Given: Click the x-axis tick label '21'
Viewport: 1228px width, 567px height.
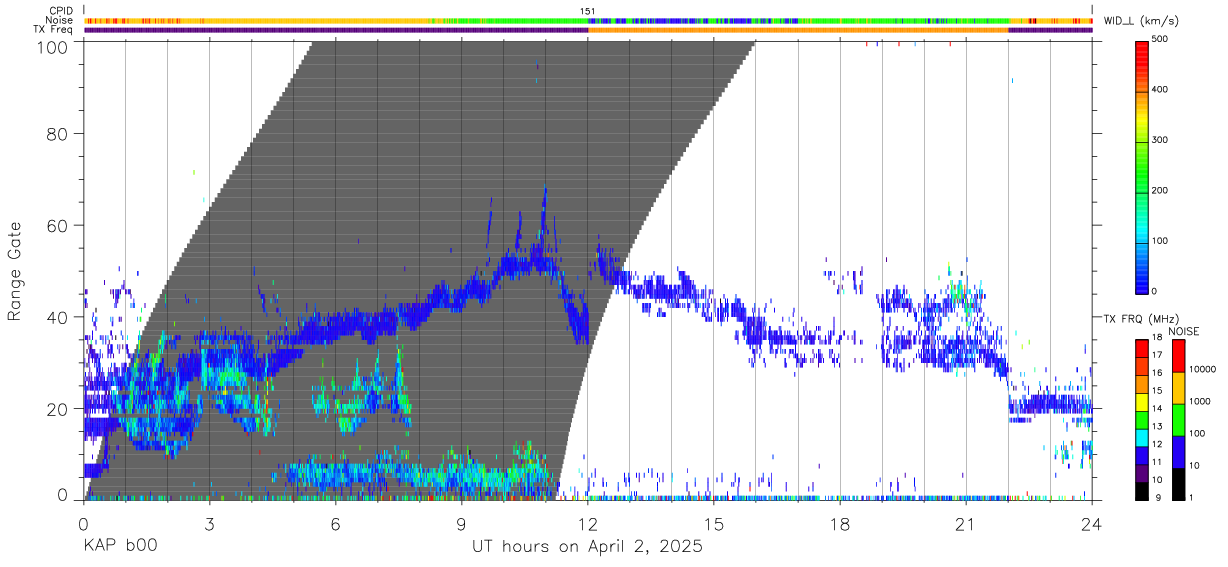Looking at the screenshot, I should tap(965, 525).
